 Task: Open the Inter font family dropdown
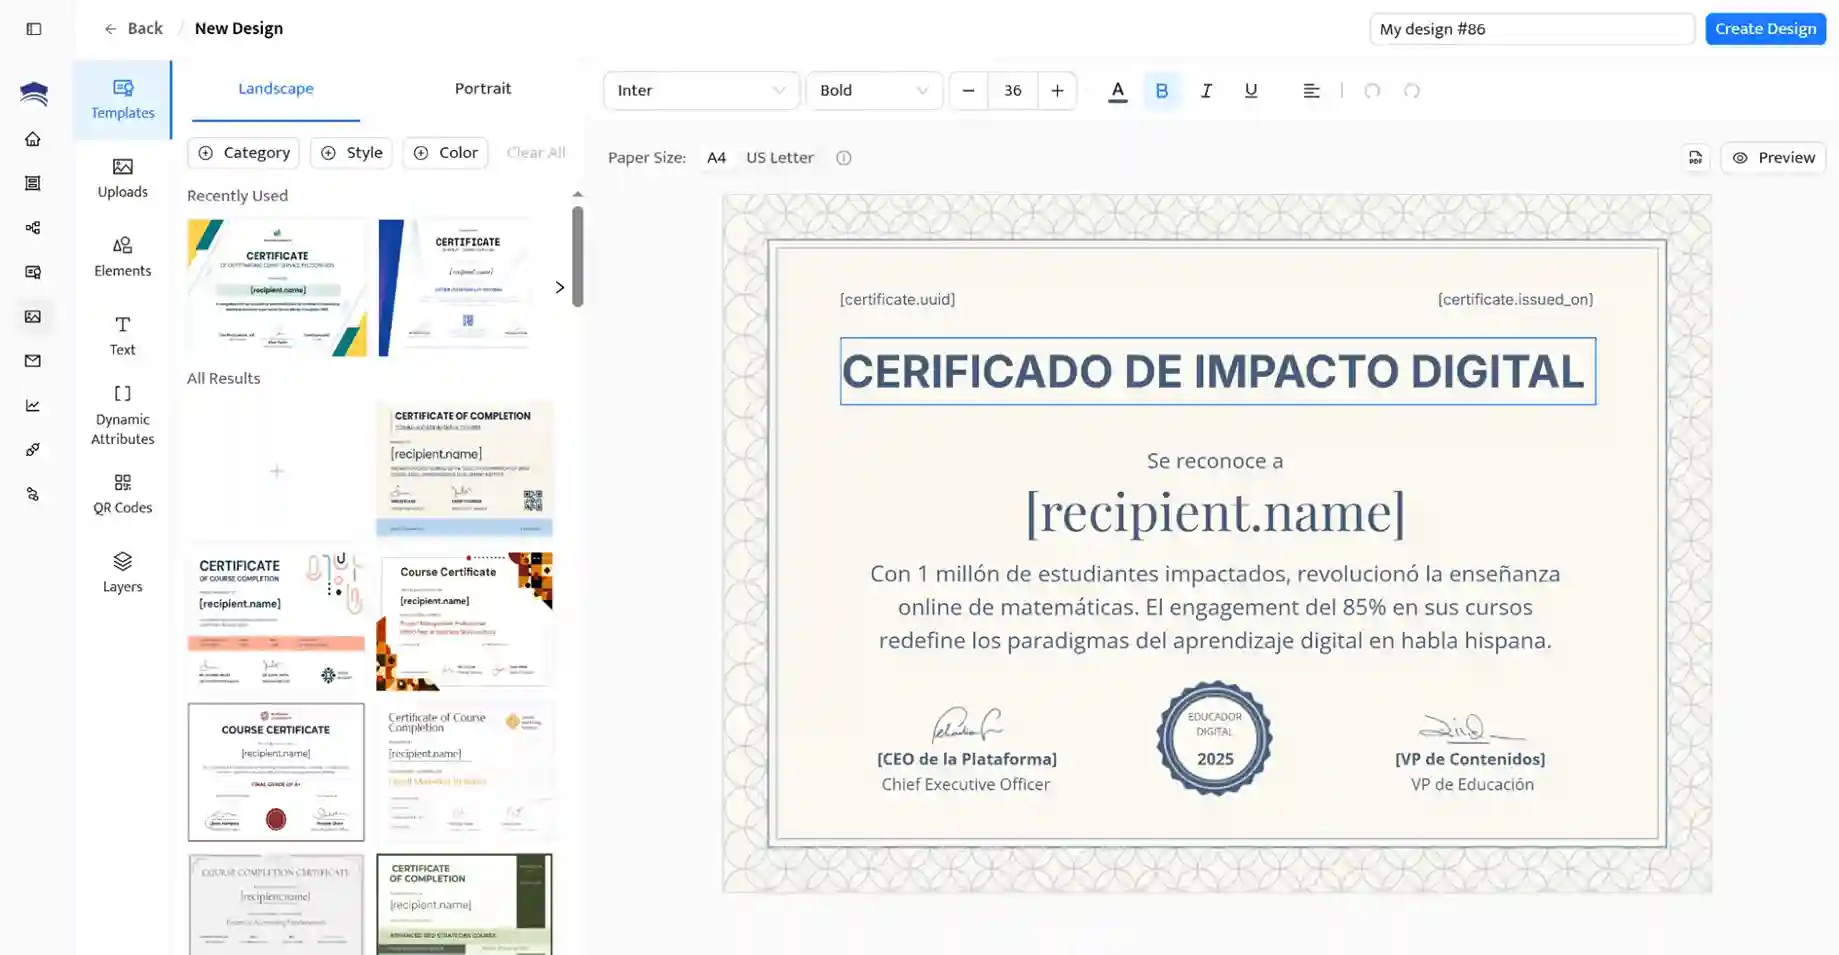click(701, 91)
